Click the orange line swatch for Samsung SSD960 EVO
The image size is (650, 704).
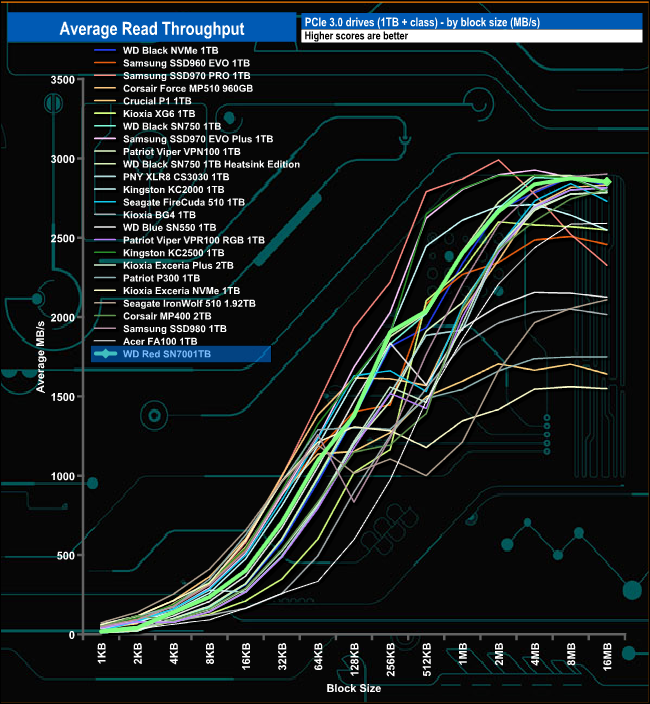[105, 63]
